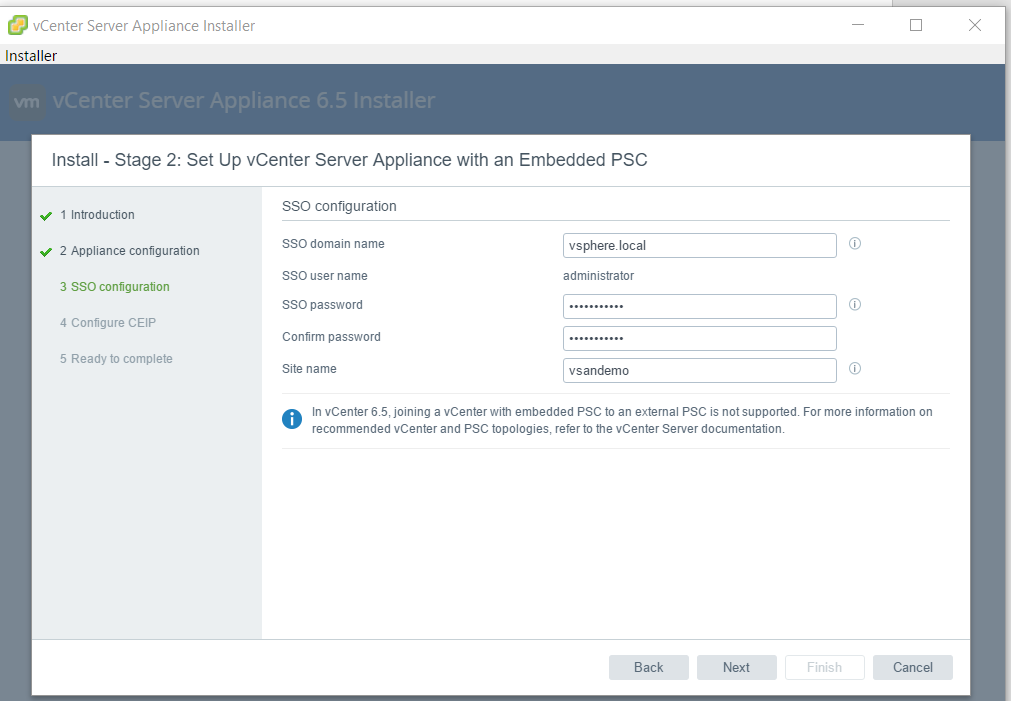Click the info icon beside SSO domain name
This screenshot has height=701, width=1011.
click(855, 244)
